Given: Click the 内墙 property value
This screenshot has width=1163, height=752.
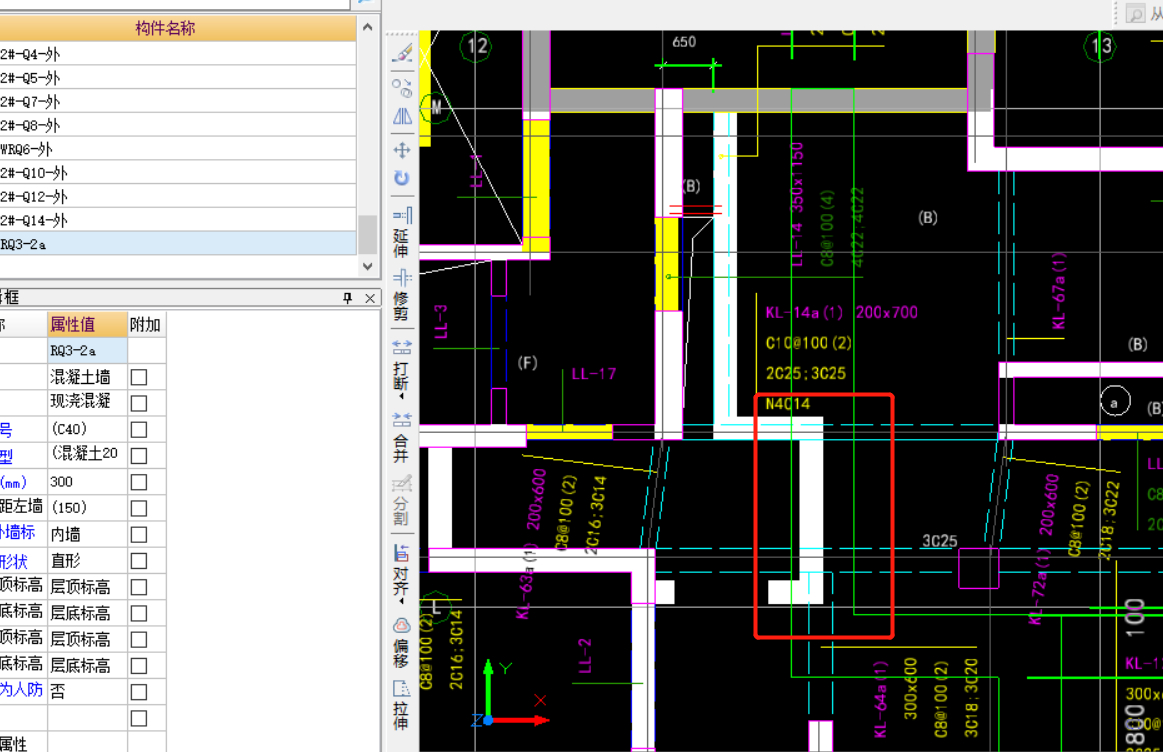Looking at the screenshot, I should 87,535.
